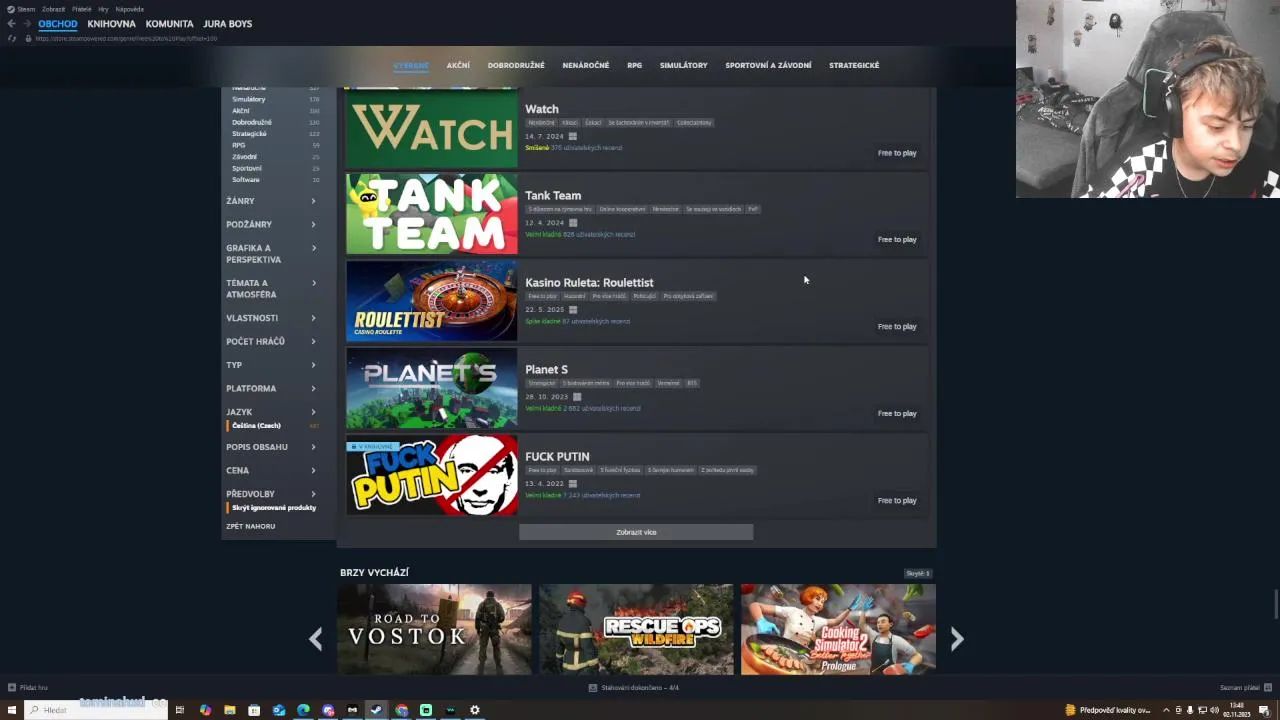This screenshot has height=720, width=1280.
Task: Open the Windows Start menu
Action: coord(12,710)
